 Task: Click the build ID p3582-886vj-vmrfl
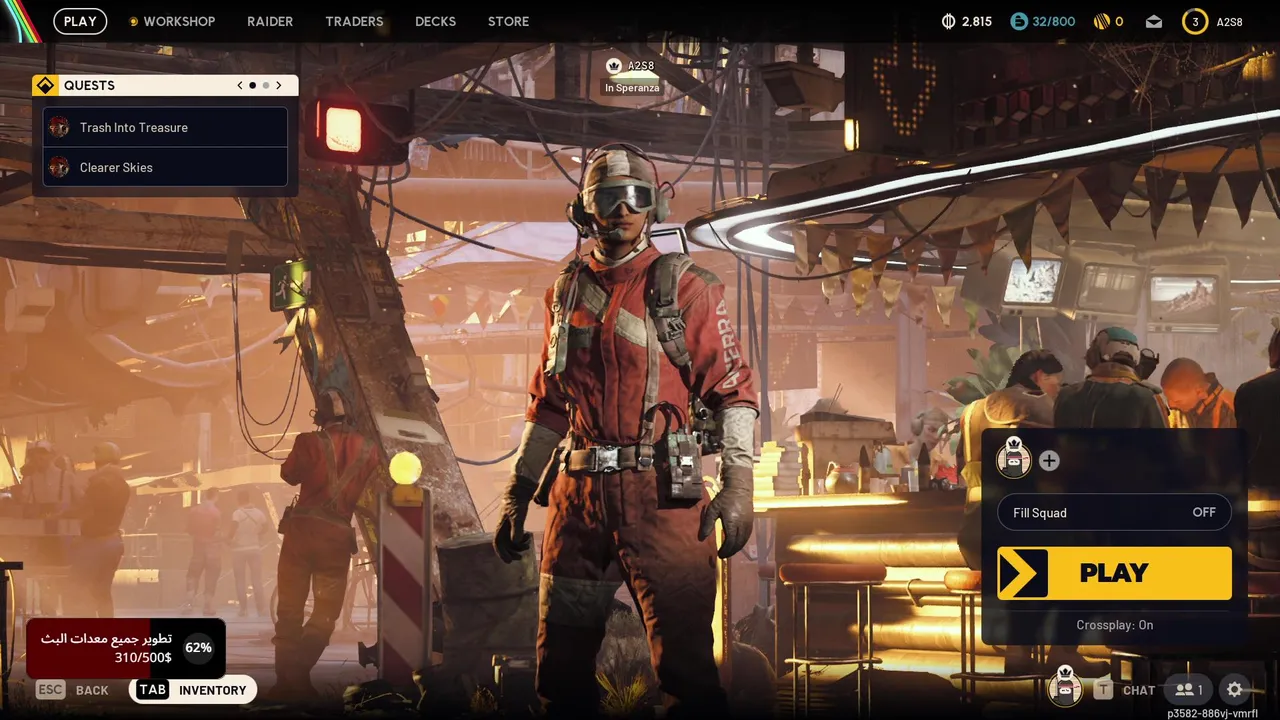point(1213,713)
